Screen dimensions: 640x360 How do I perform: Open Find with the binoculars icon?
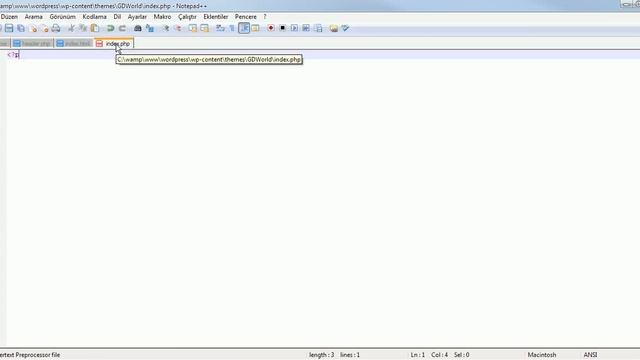click(138, 28)
